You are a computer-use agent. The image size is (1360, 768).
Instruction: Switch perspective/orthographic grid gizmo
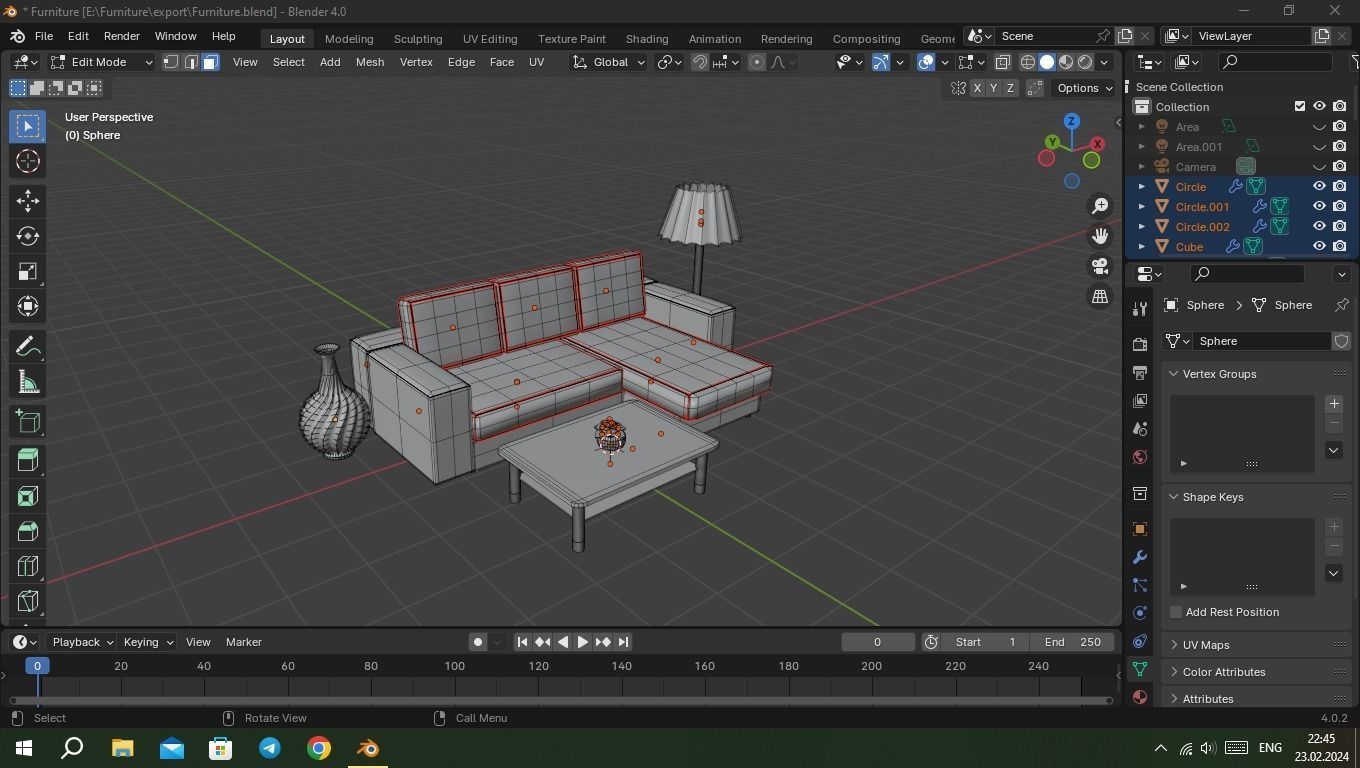(1100, 296)
